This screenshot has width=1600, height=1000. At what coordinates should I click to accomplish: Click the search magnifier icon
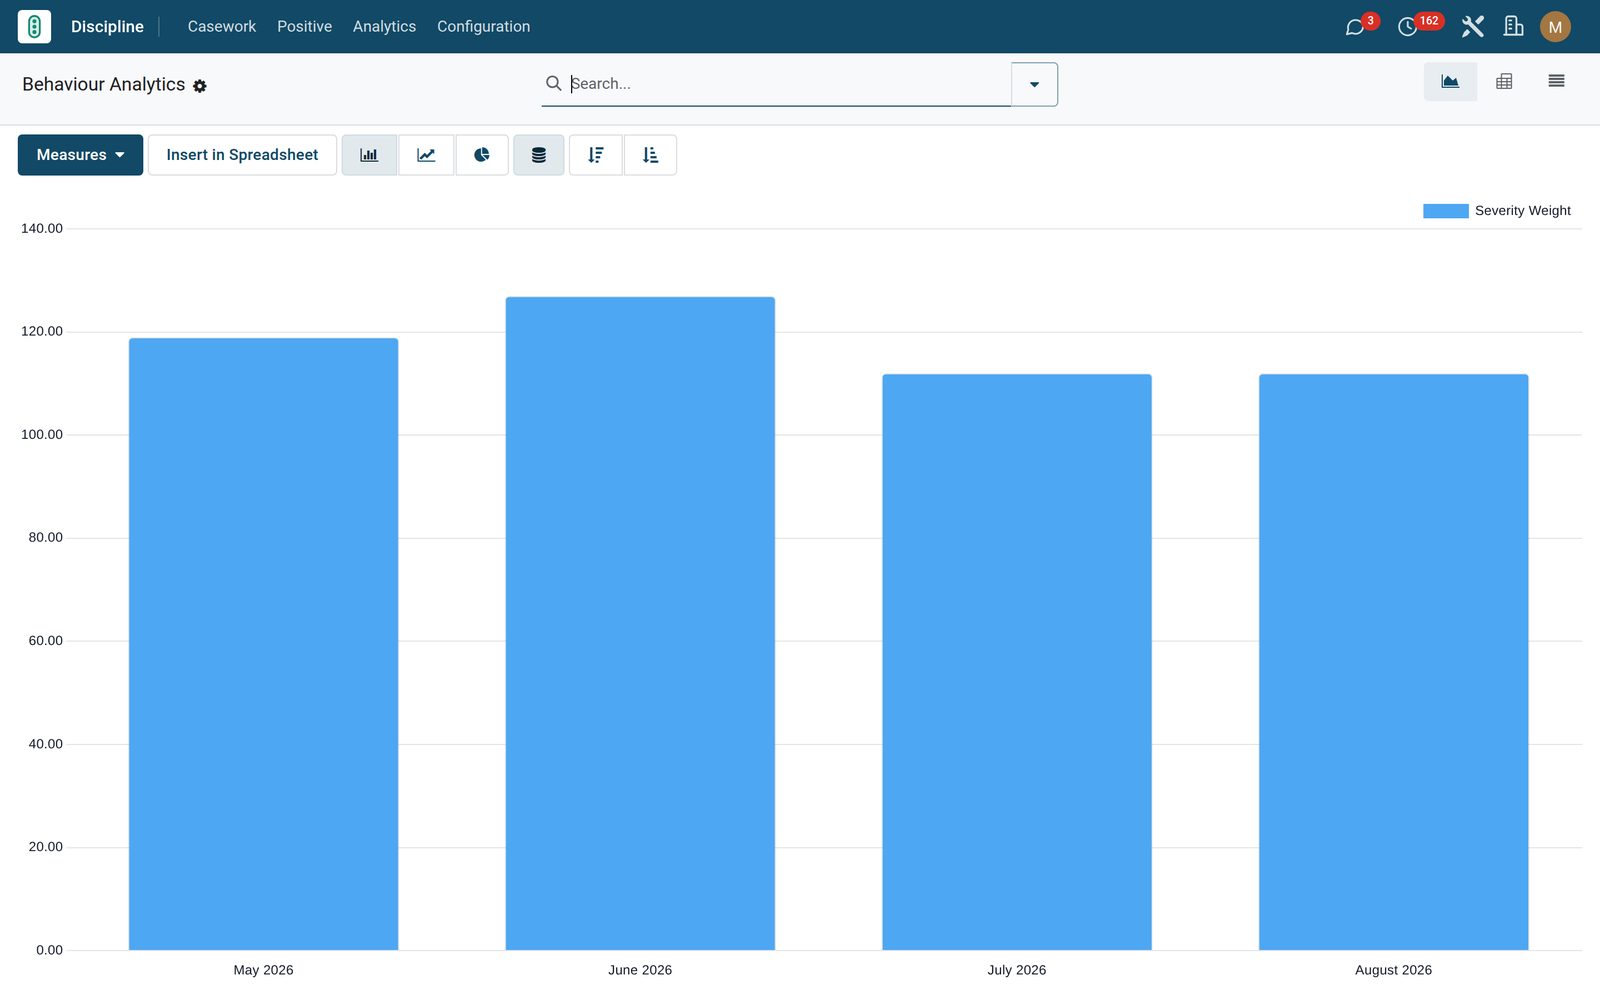(553, 83)
